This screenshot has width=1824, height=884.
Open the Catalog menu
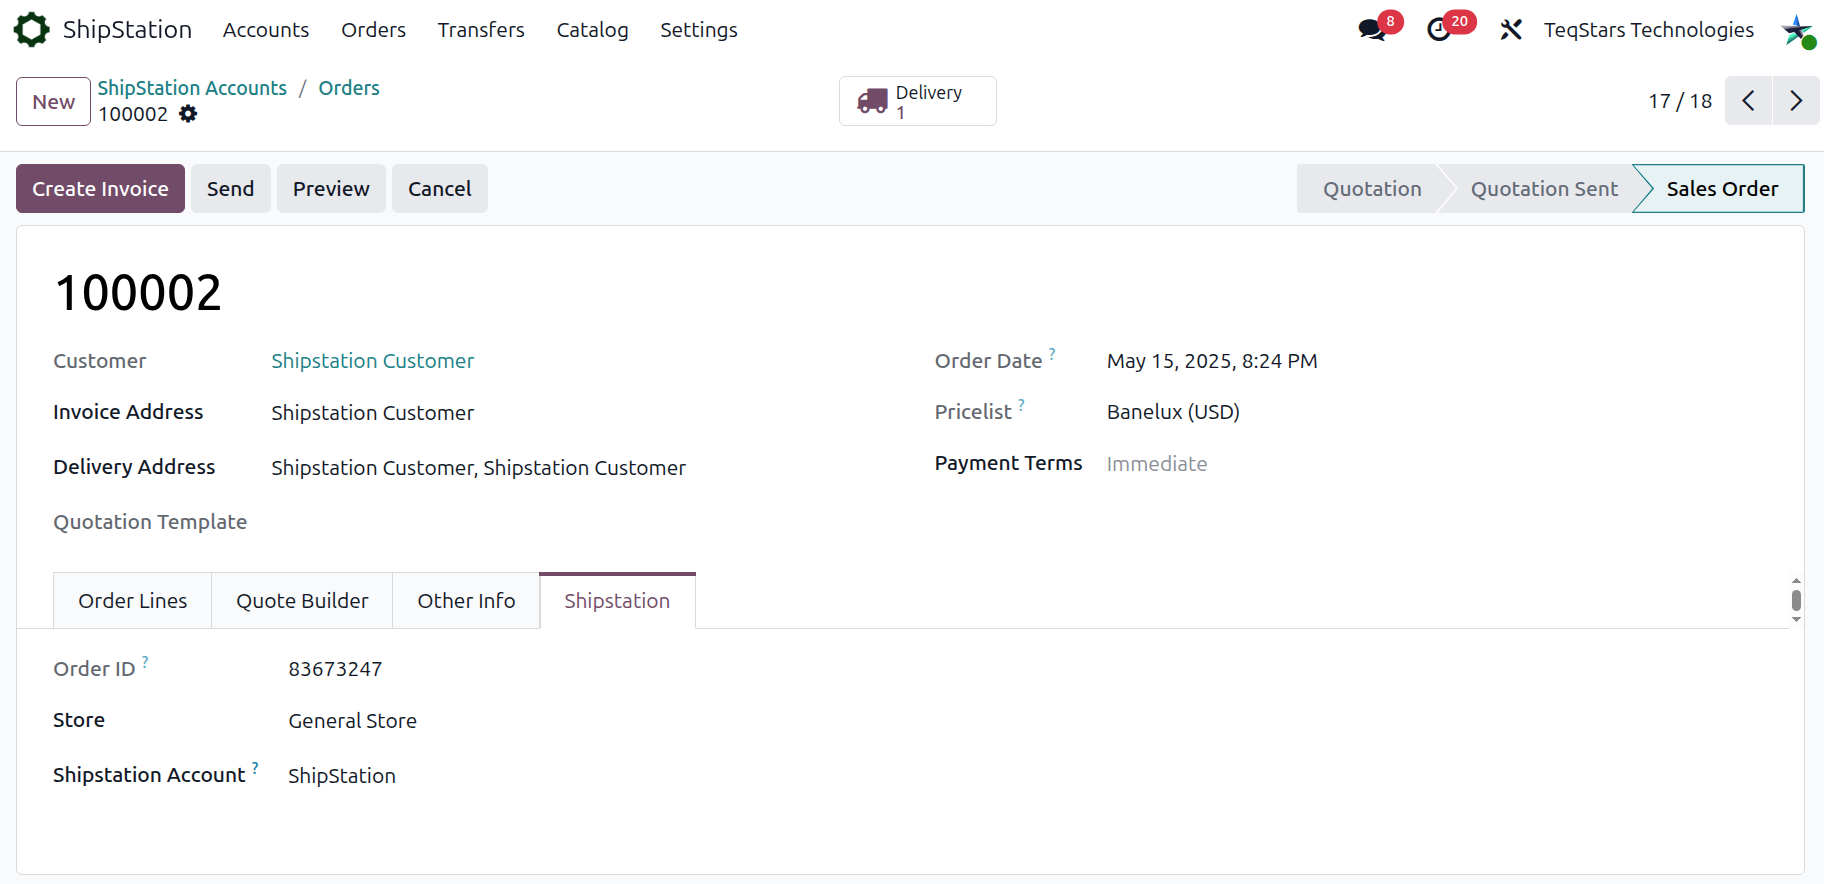tap(592, 30)
